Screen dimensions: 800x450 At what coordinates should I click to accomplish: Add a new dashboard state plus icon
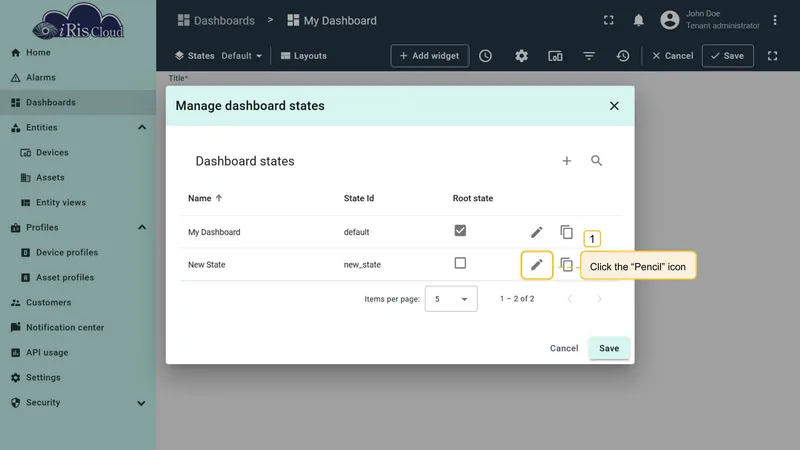(566, 161)
